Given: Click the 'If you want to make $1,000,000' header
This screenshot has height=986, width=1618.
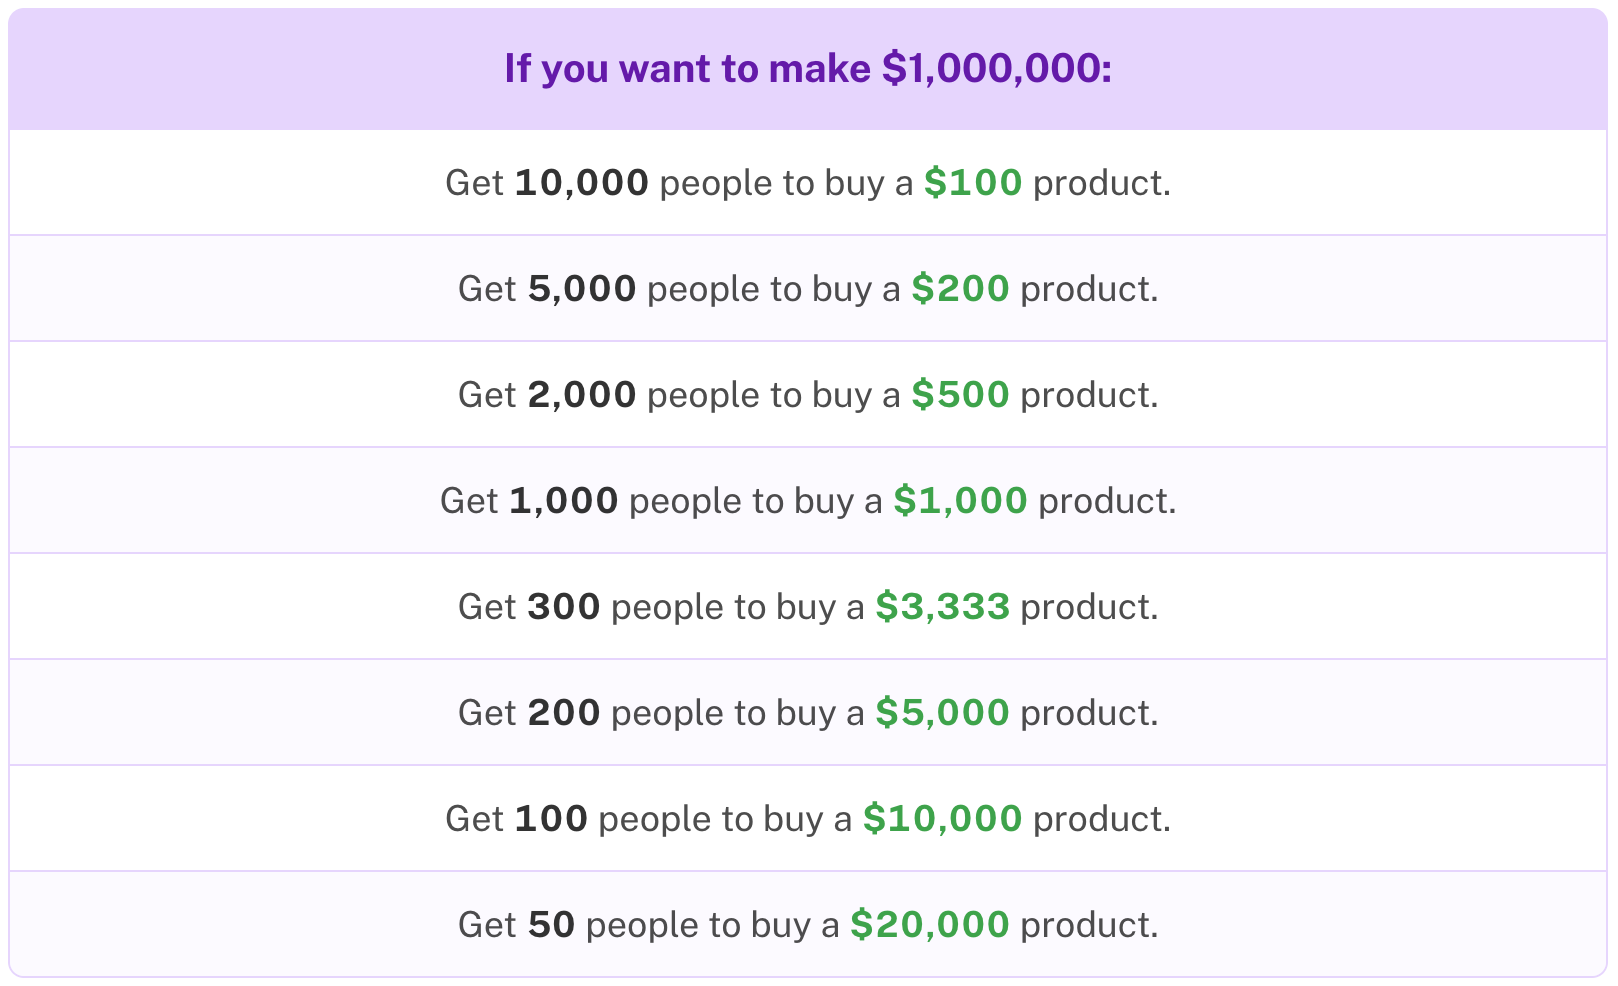Looking at the screenshot, I should (x=808, y=69).
